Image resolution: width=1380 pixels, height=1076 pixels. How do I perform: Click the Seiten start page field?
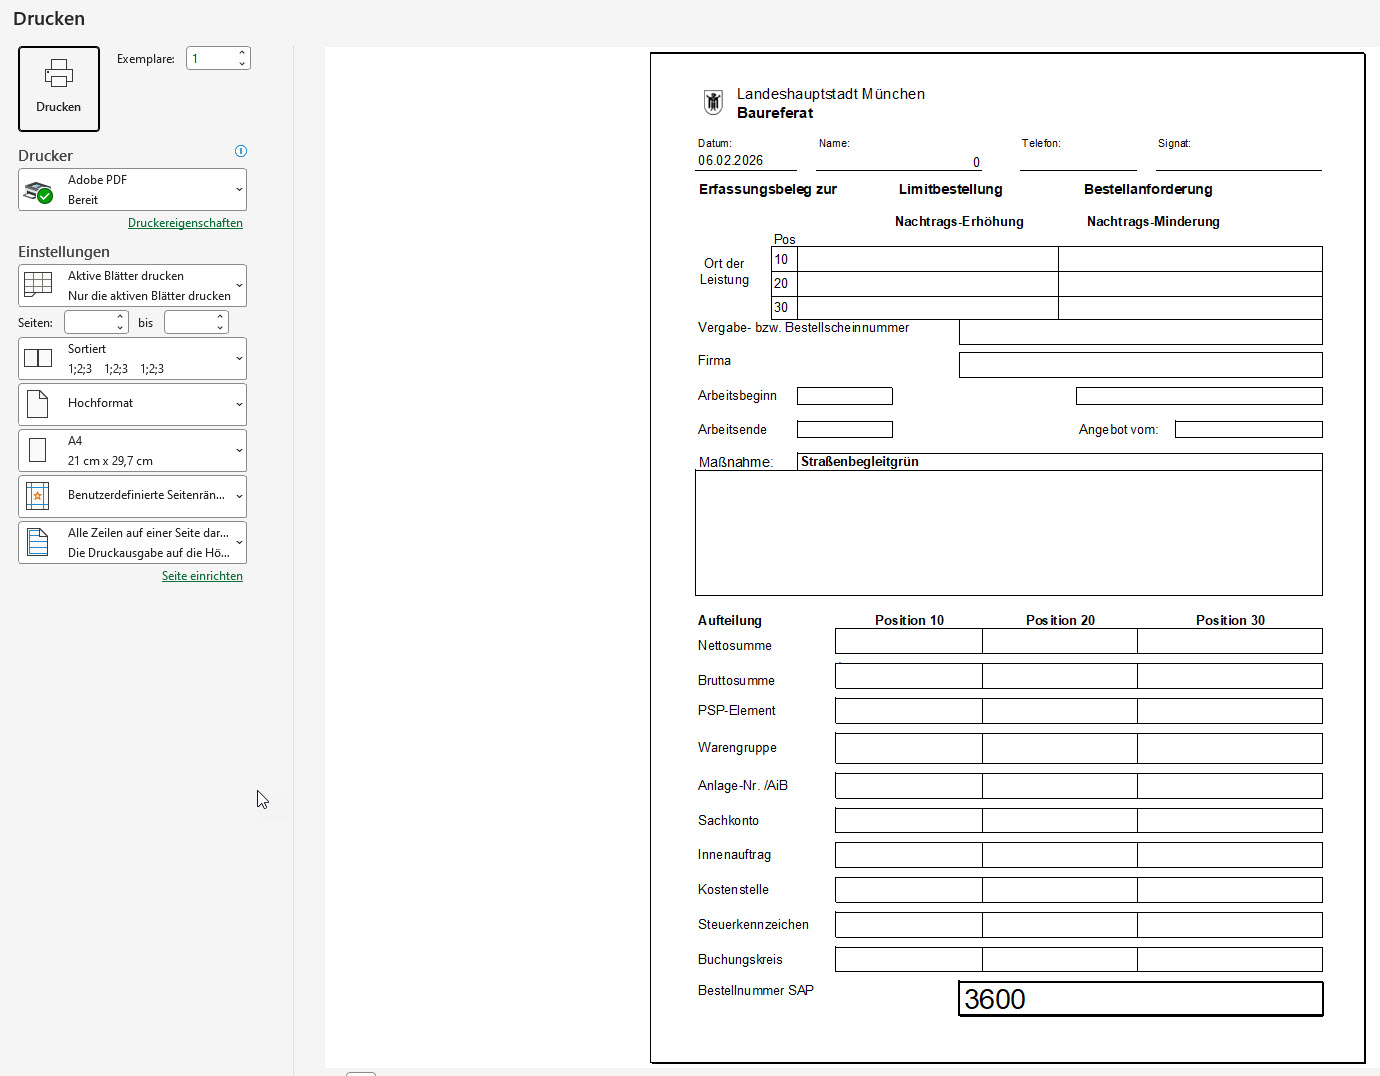pyautogui.click(x=89, y=322)
